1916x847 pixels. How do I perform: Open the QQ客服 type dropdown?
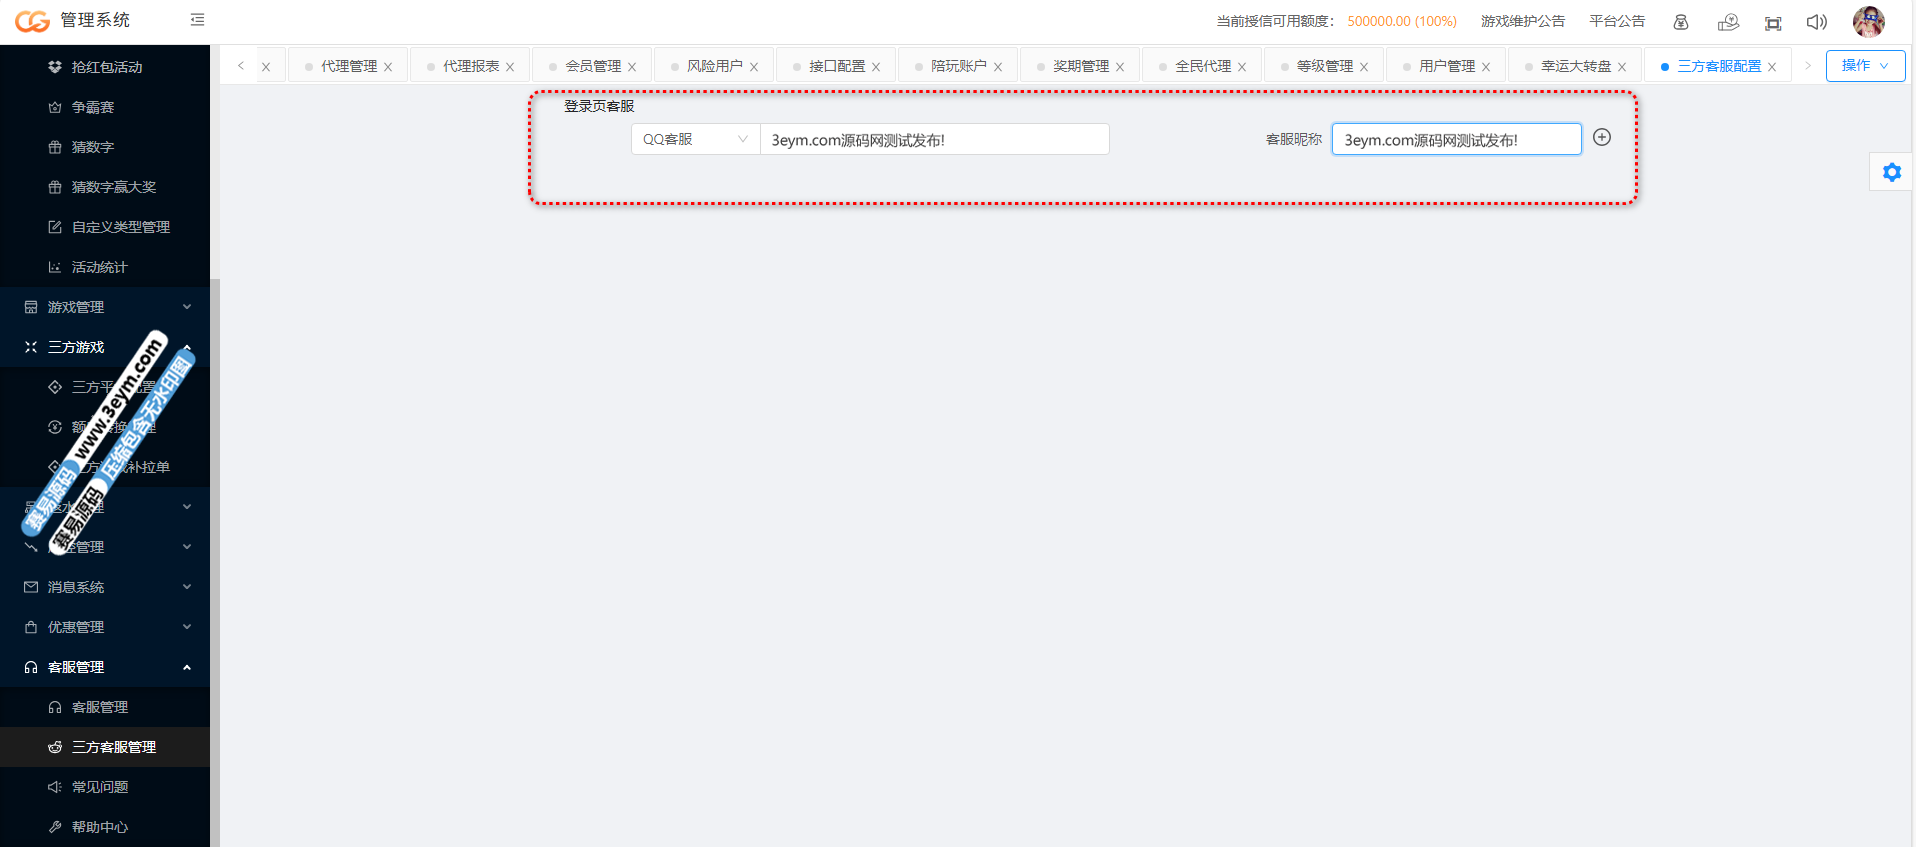point(695,139)
